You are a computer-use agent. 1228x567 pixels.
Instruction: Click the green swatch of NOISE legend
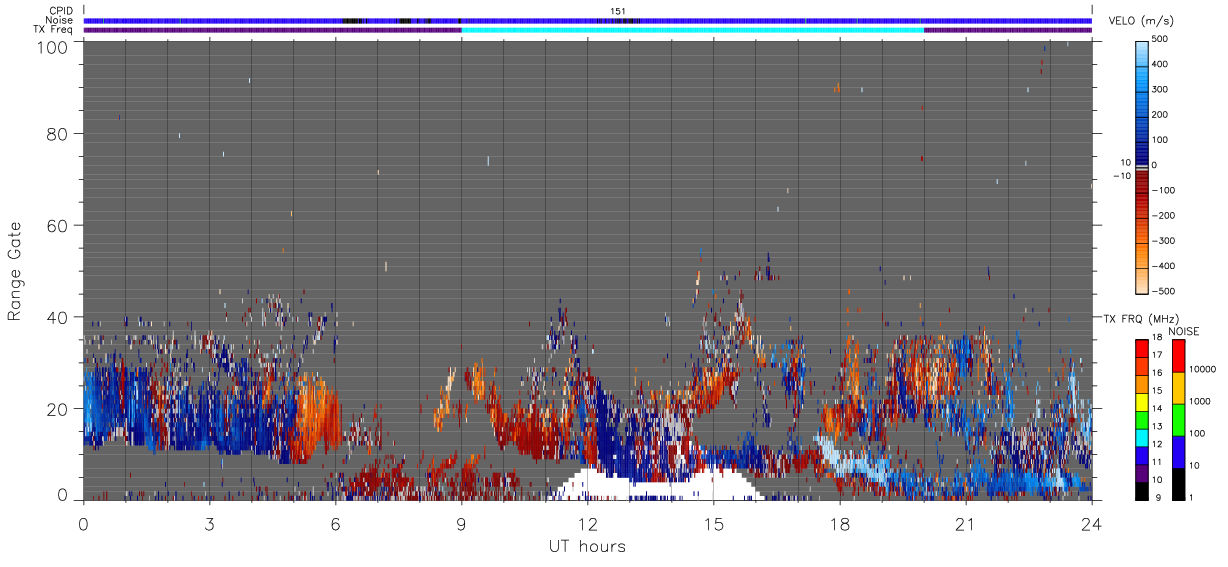(x=1178, y=418)
